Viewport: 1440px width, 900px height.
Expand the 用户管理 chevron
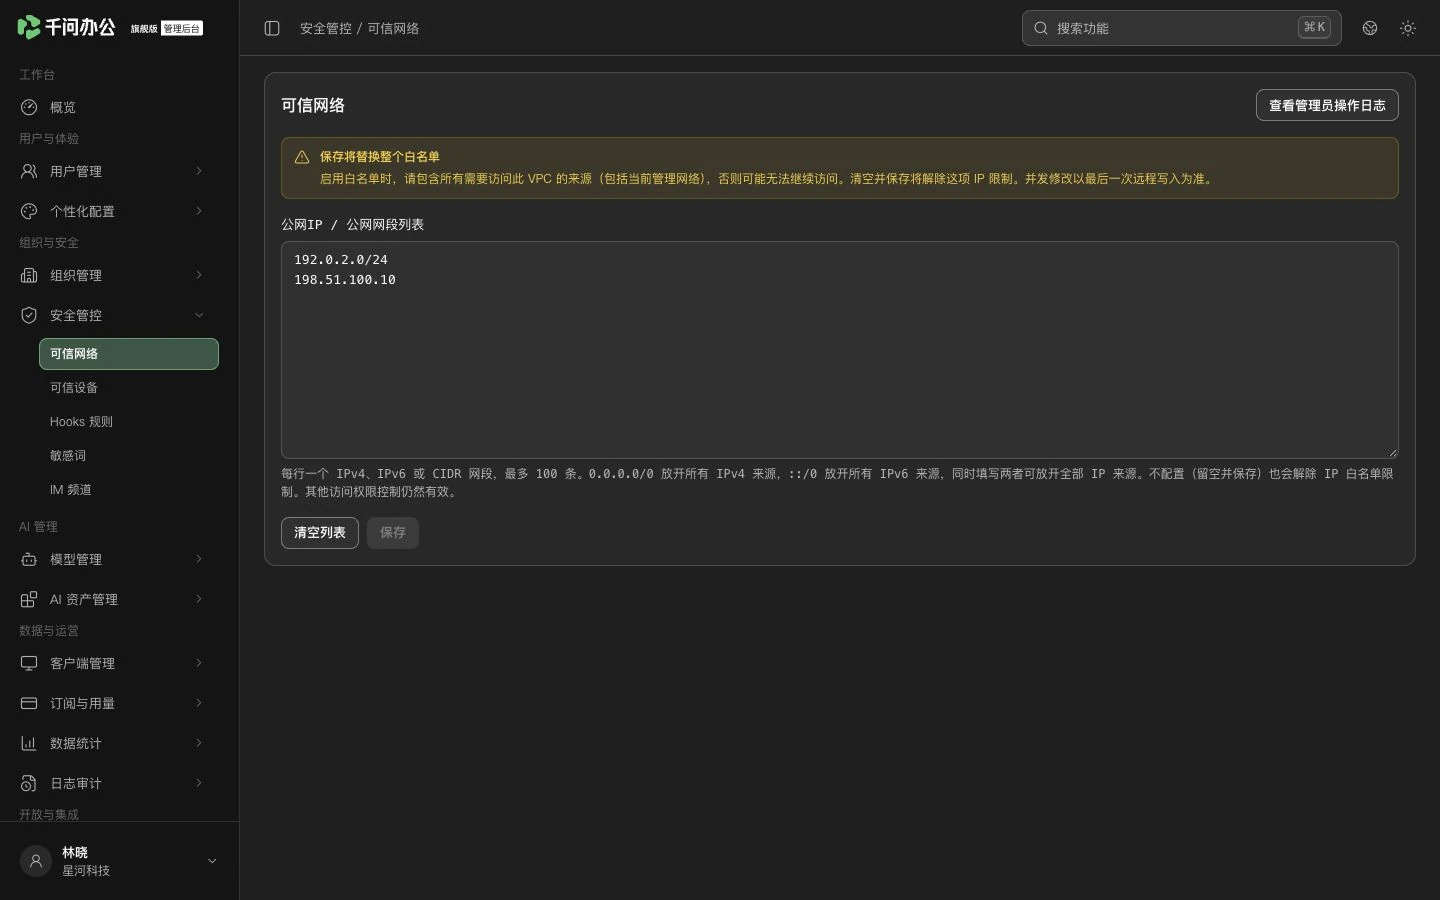199,171
